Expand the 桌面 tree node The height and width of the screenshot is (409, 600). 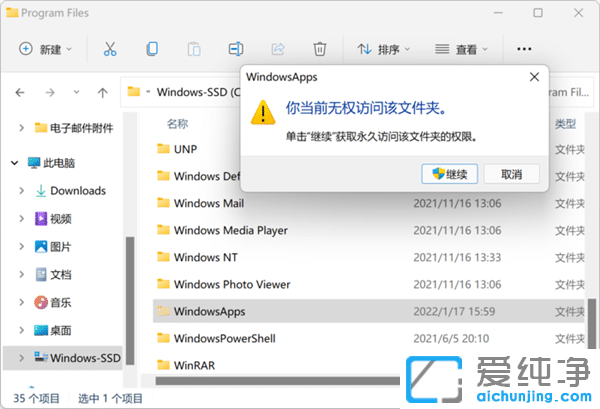[22, 330]
